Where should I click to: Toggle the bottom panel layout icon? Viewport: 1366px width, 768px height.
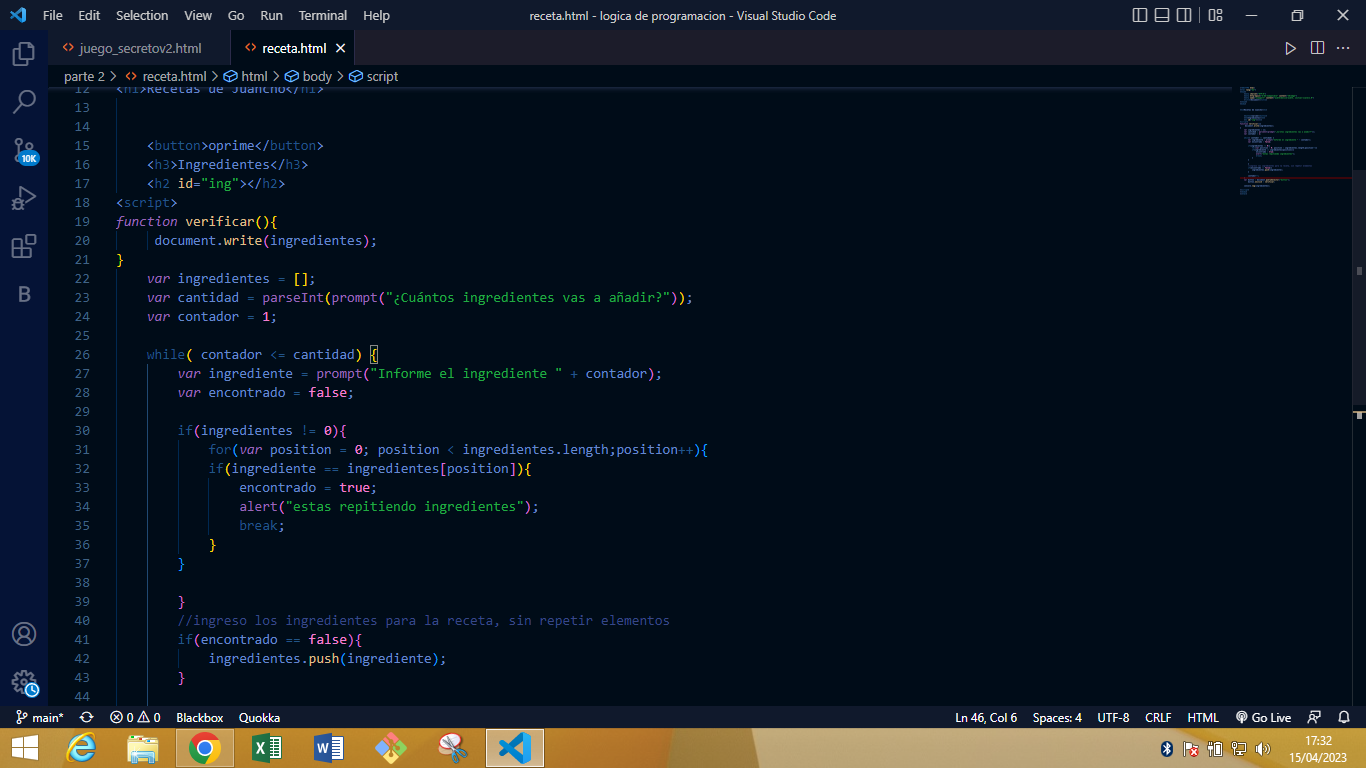click(x=1162, y=15)
